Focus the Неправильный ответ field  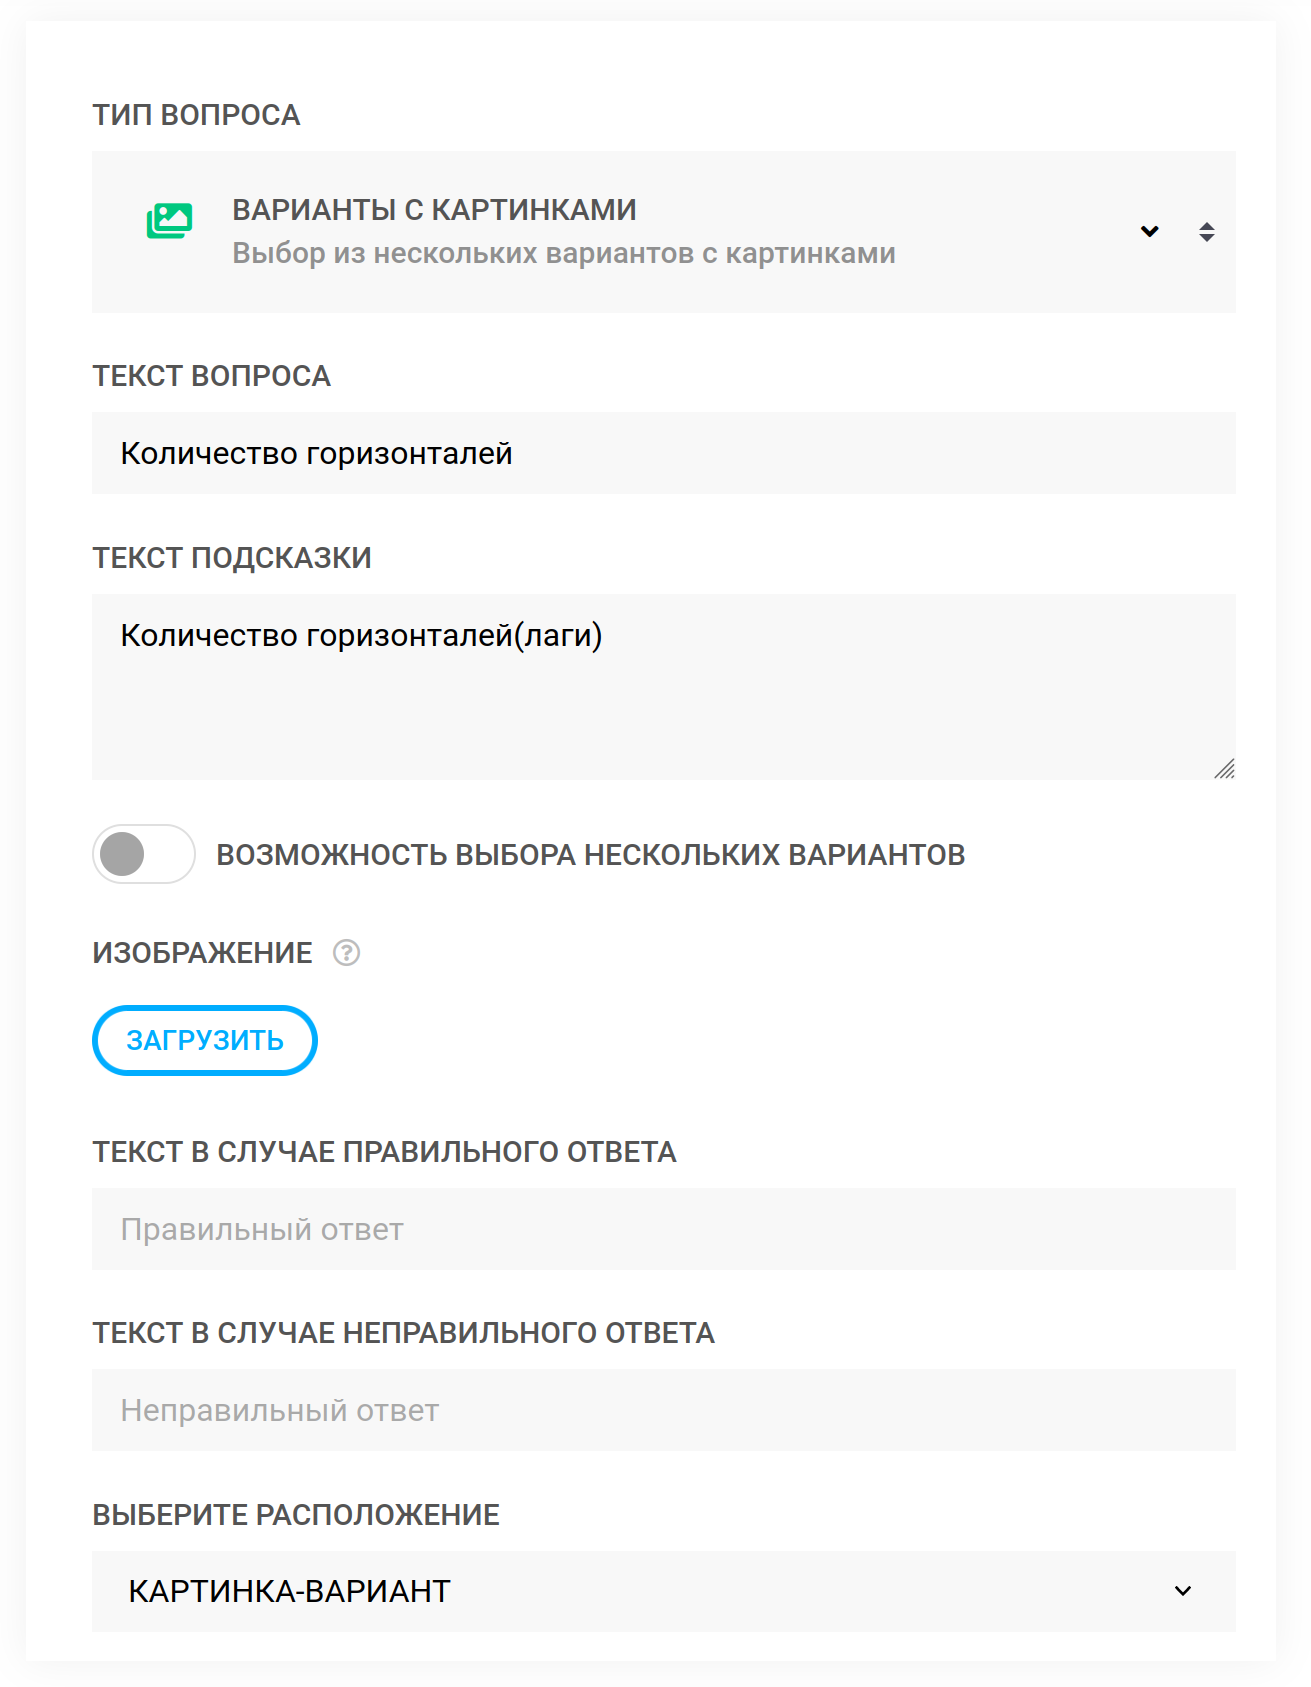pyautogui.click(x=664, y=1410)
